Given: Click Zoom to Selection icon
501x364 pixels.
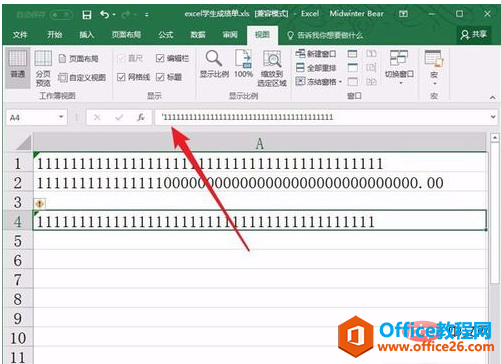Looking at the screenshot, I should click(x=272, y=68).
